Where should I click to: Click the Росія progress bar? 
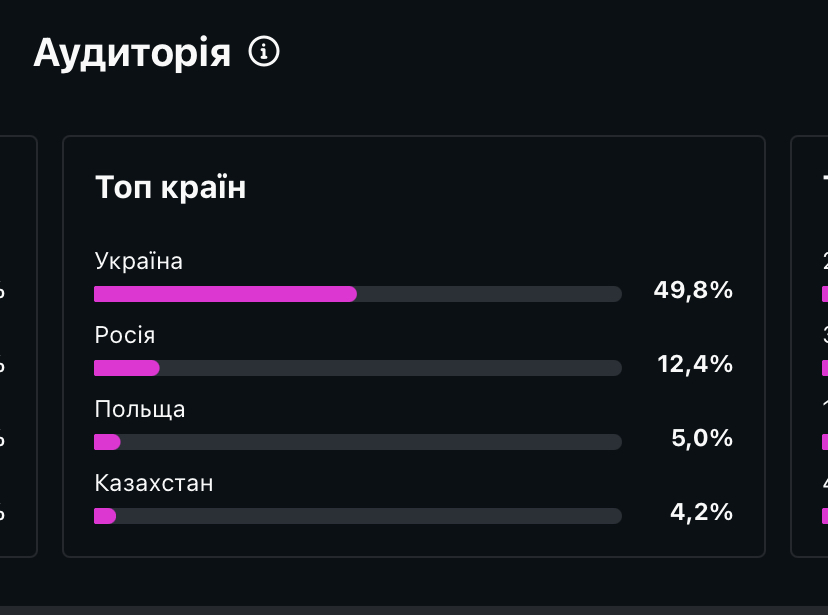357,368
